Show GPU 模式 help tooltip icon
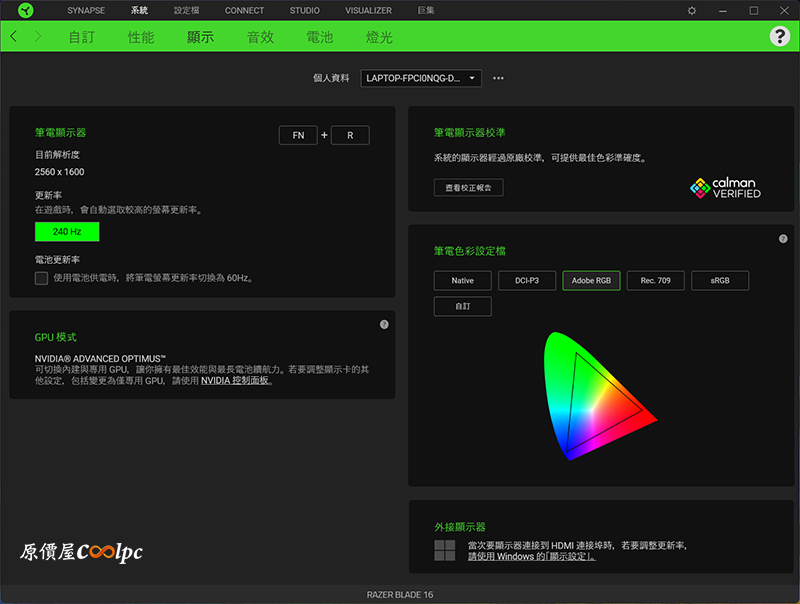 [x=384, y=324]
